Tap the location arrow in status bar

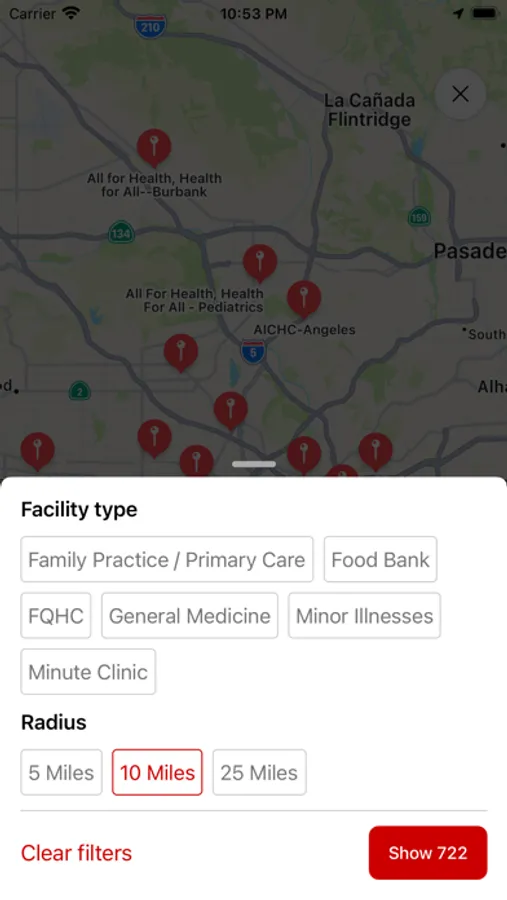click(x=458, y=14)
